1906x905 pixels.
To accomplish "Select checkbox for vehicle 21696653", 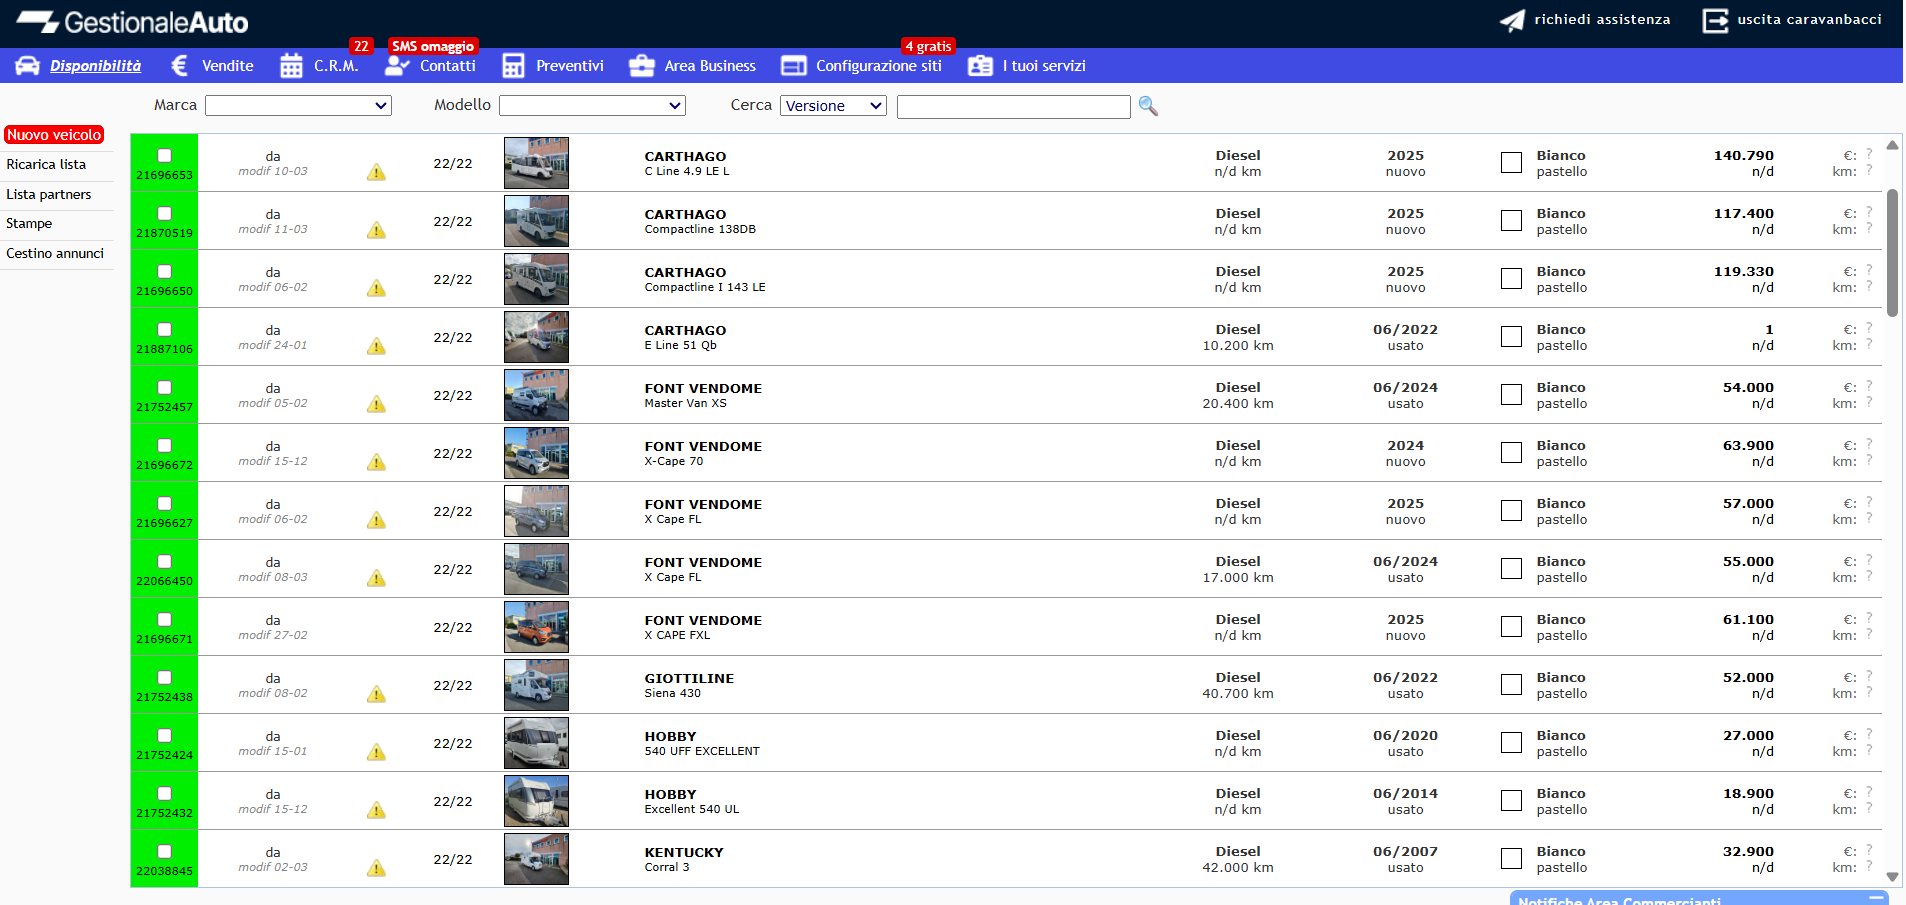I will click(x=164, y=155).
